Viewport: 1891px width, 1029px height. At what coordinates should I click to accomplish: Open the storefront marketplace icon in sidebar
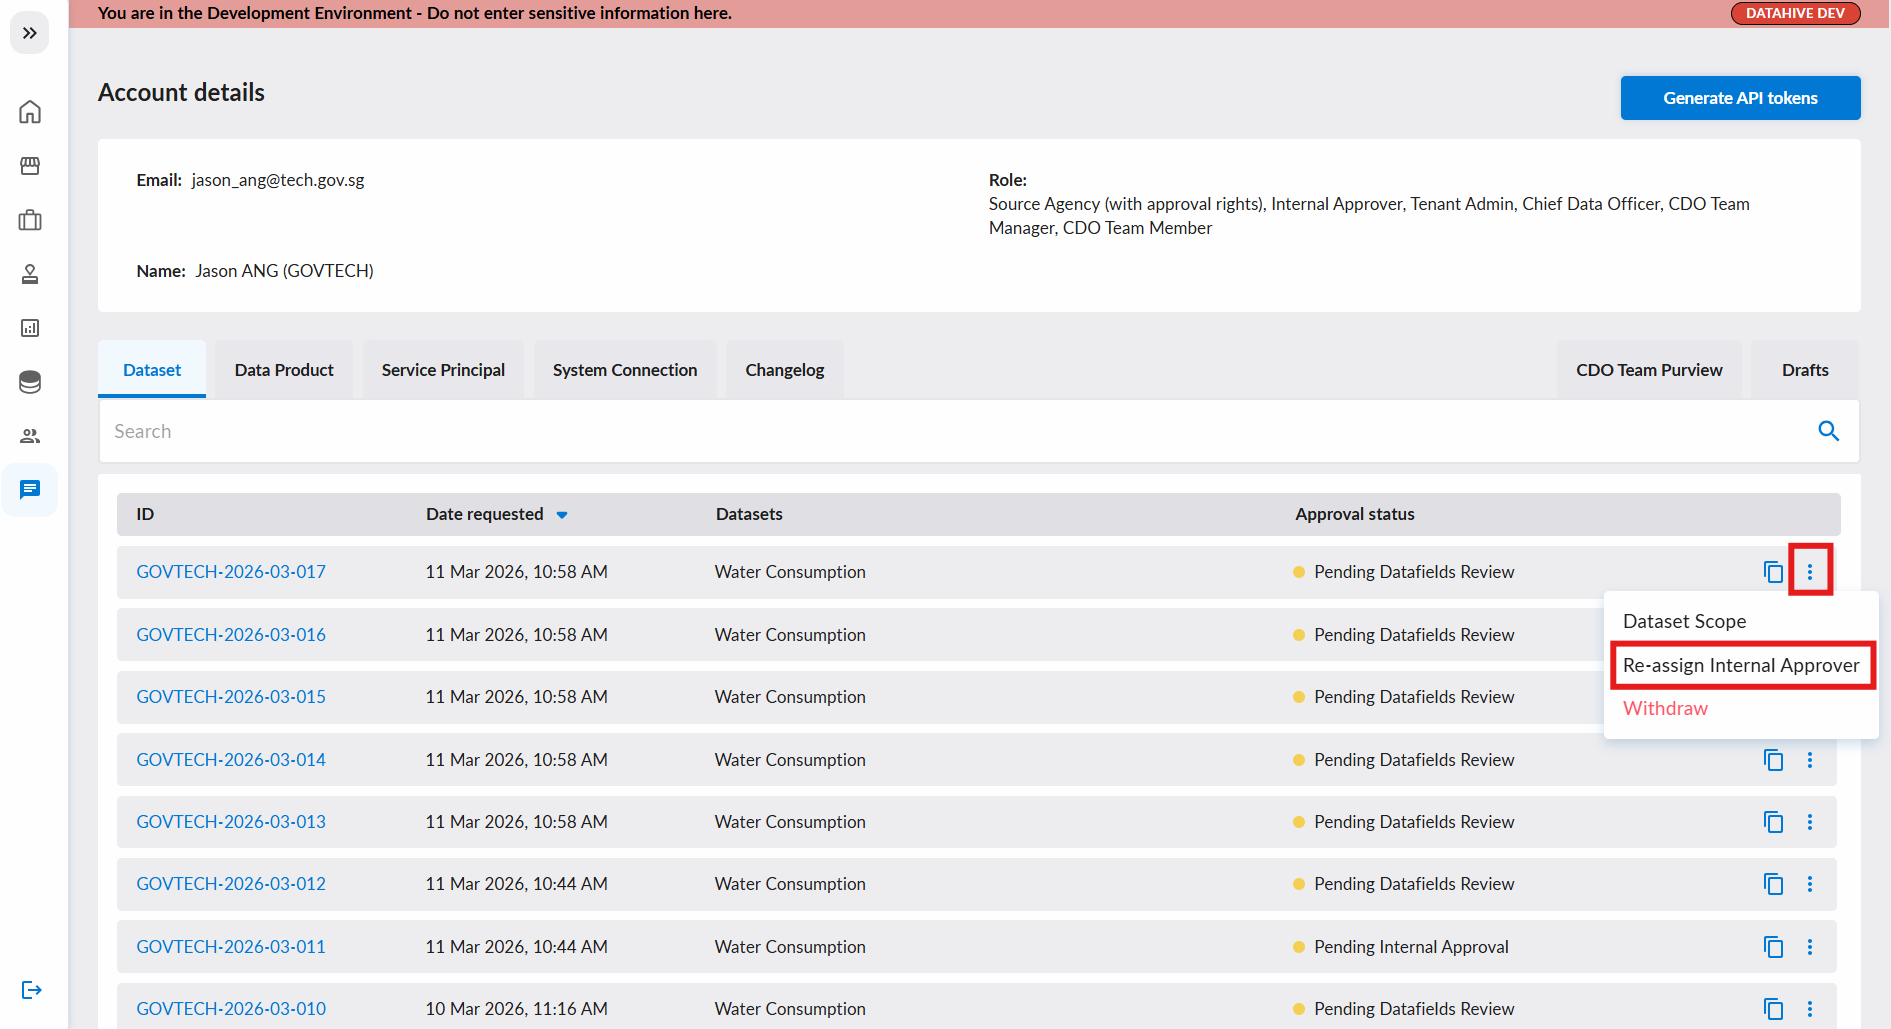(30, 165)
